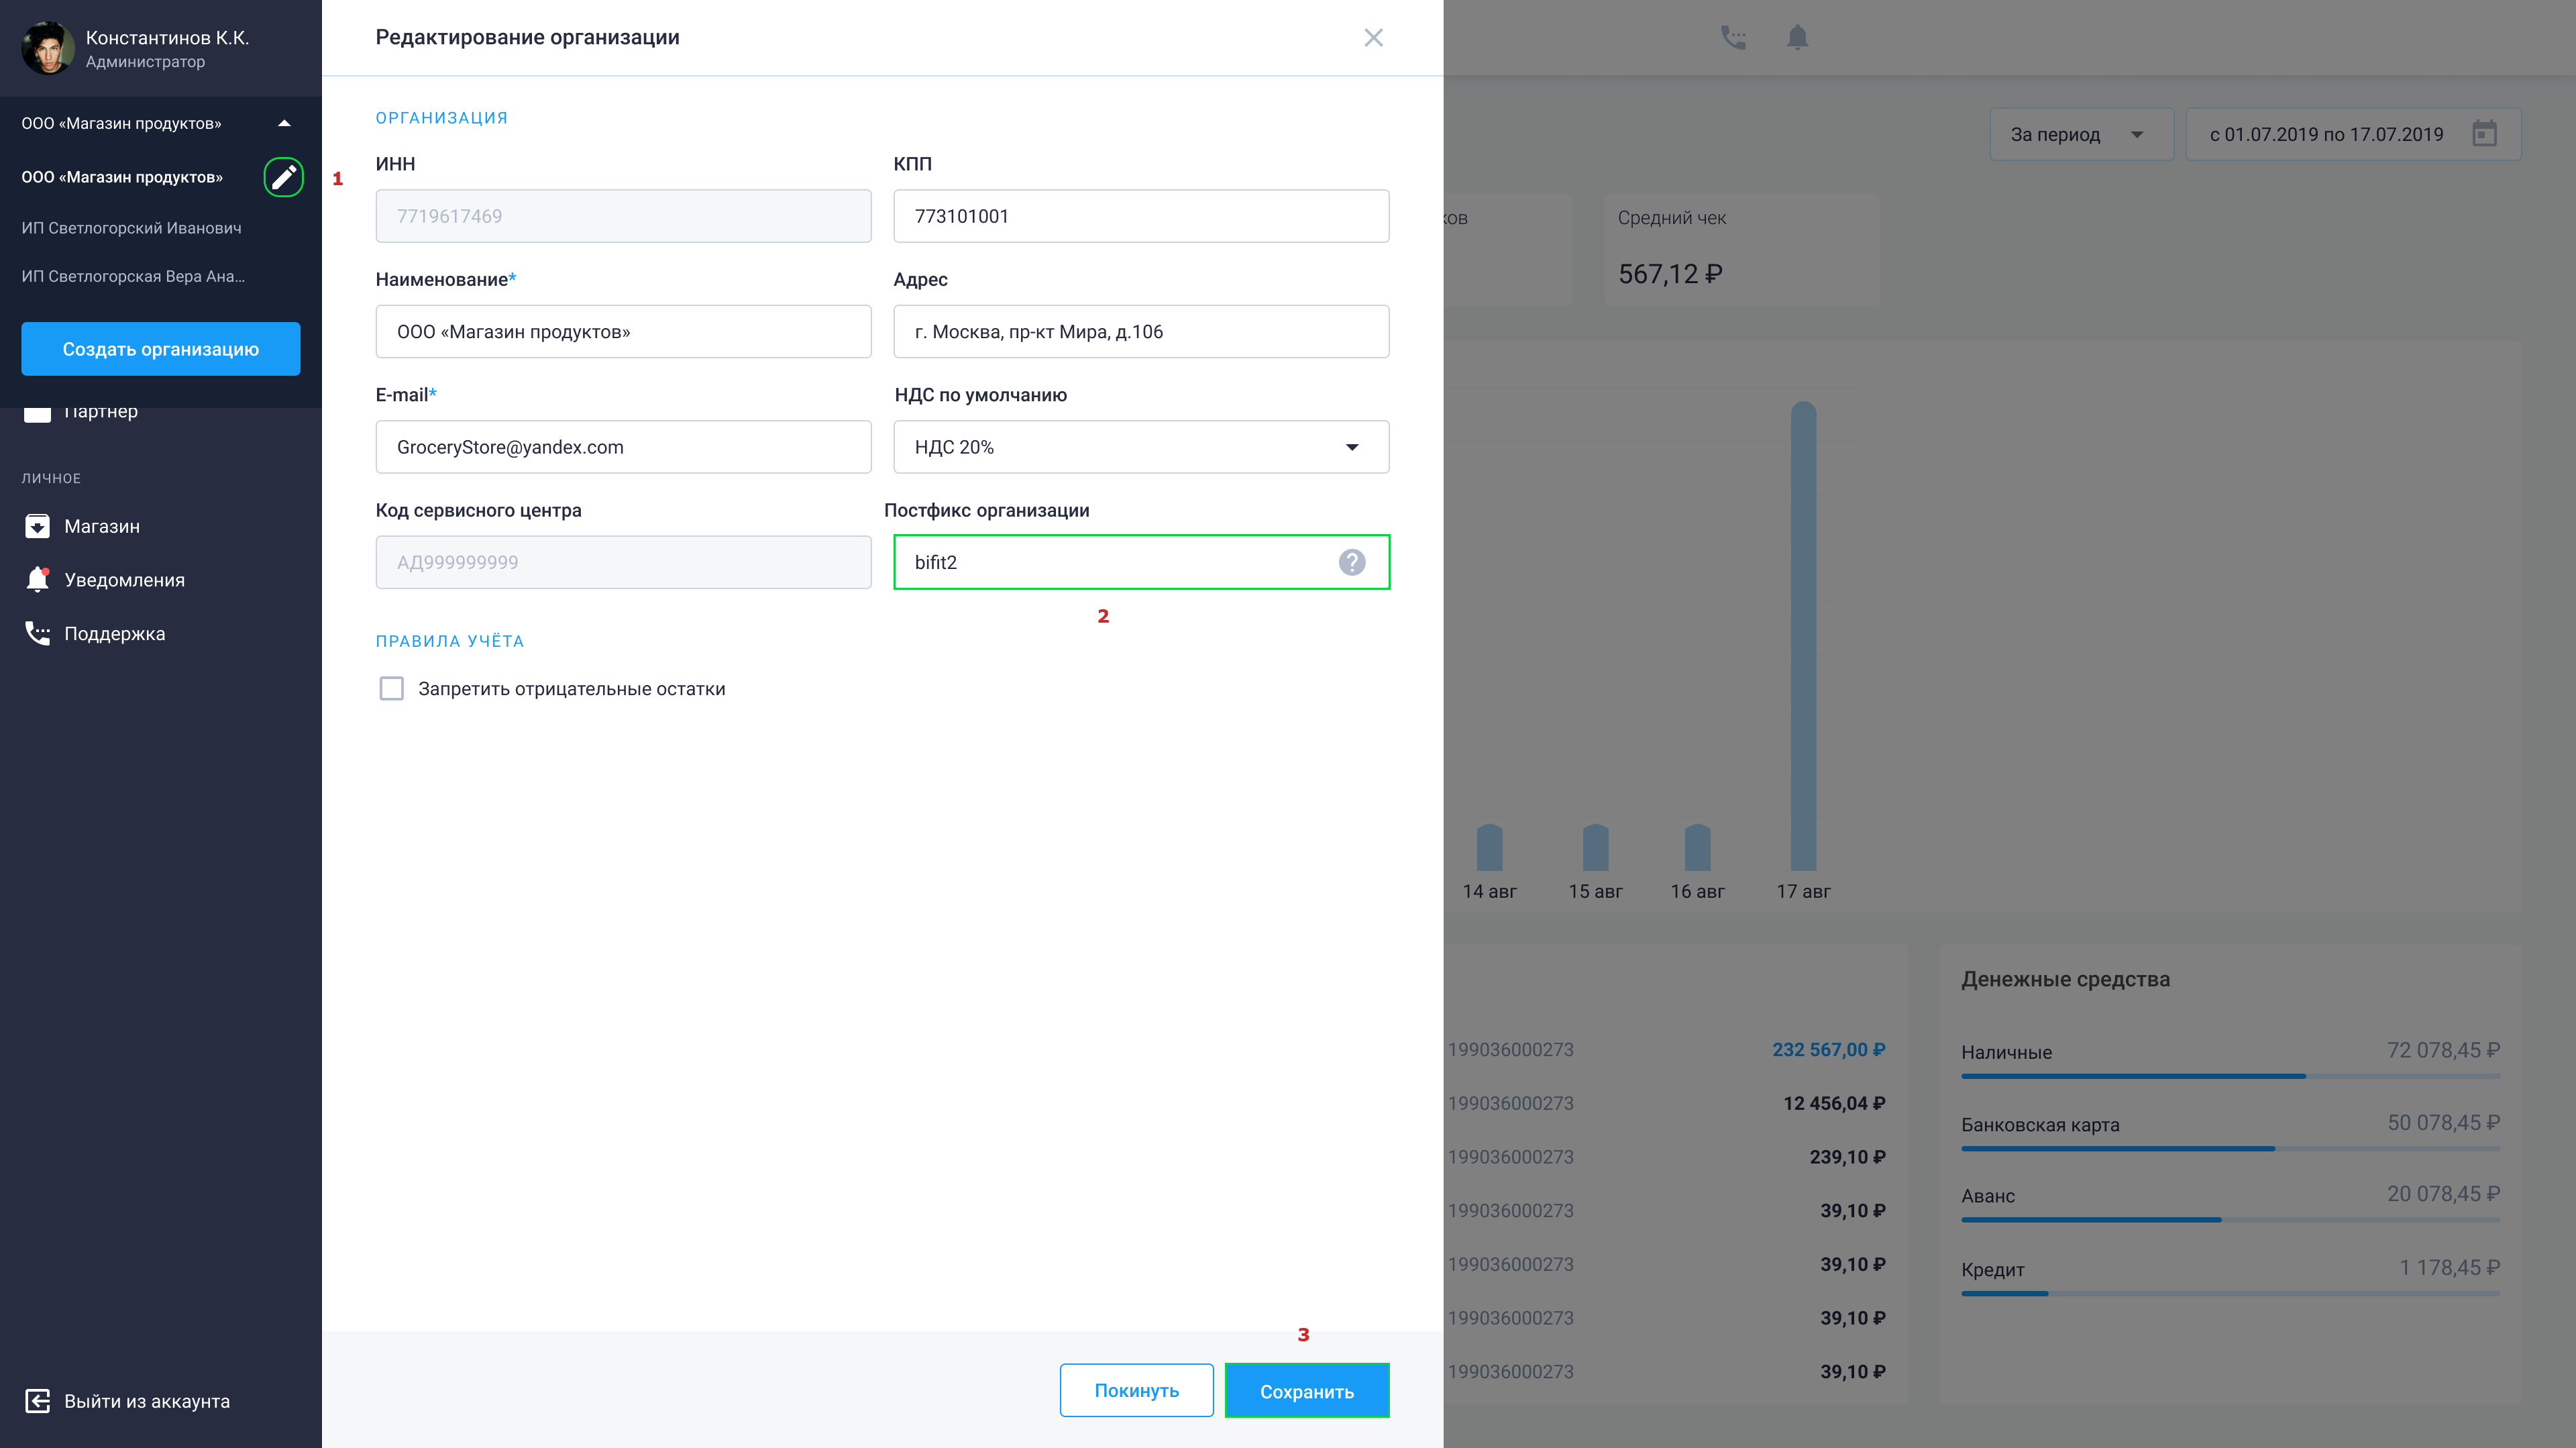This screenshot has height=1448, width=2576.
Task: Click the user avatar of Константинов К.К.
Action: coord(47,47)
